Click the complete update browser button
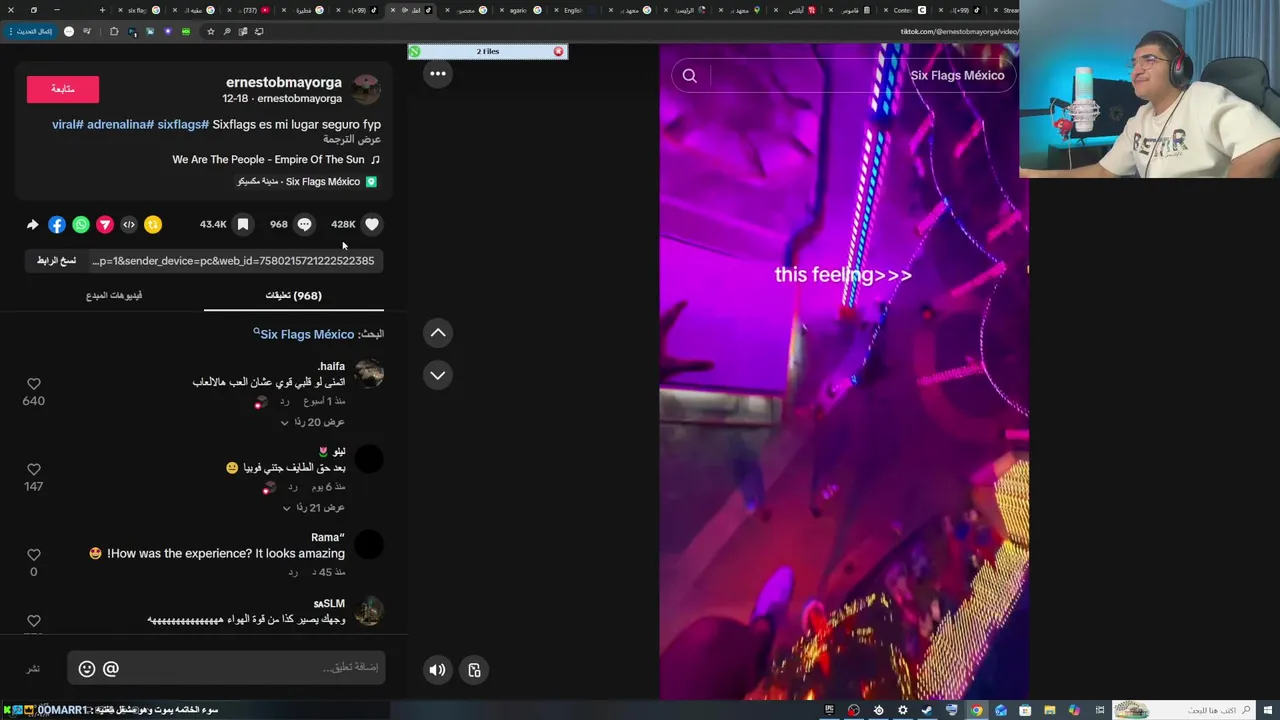1280x720 pixels. click(x=30, y=31)
